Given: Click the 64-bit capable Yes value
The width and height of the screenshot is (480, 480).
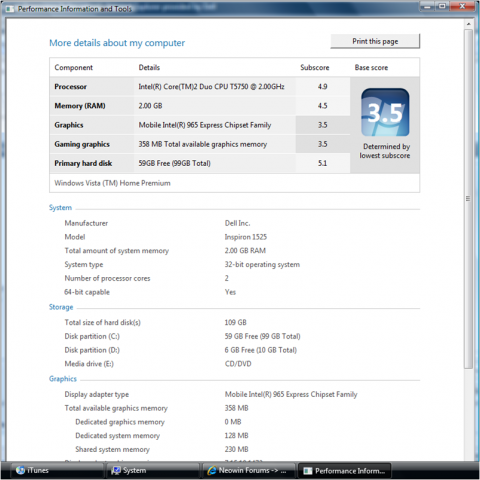Looking at the screenshot, I should coord(230,292).
